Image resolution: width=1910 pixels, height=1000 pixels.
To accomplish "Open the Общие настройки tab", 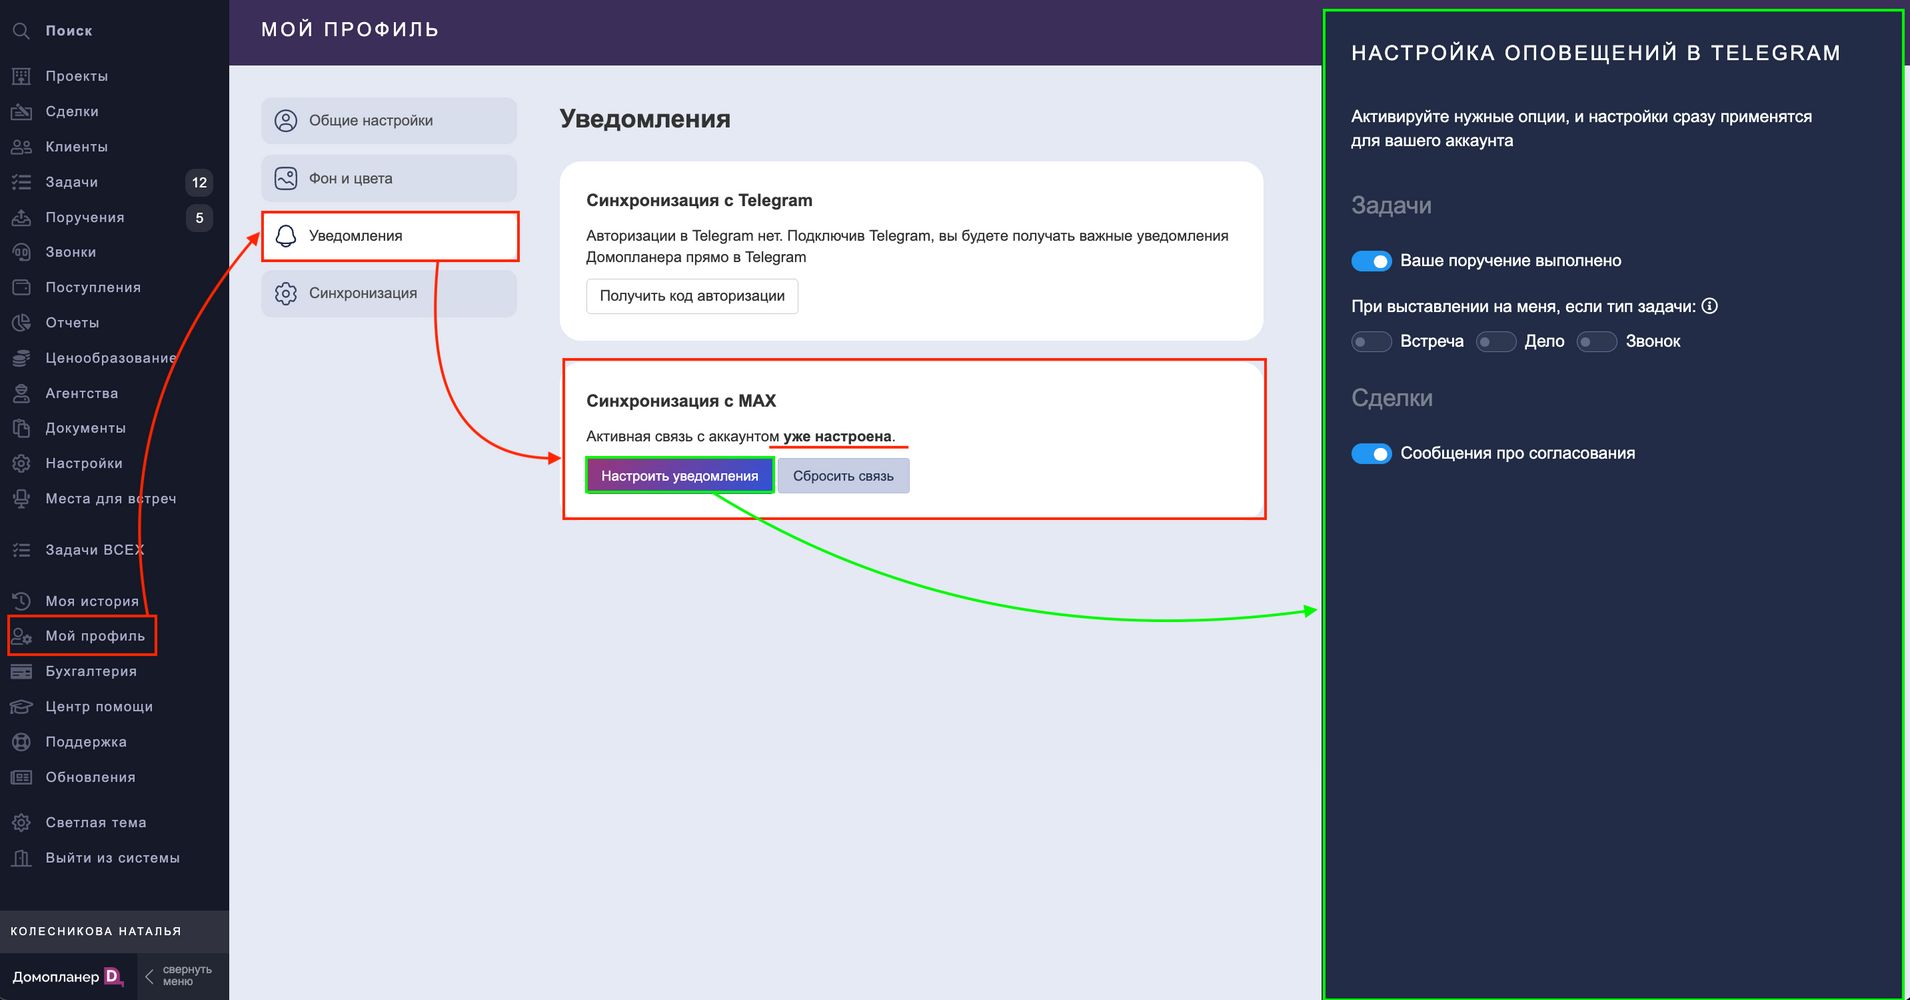I will tap(389, 121).
